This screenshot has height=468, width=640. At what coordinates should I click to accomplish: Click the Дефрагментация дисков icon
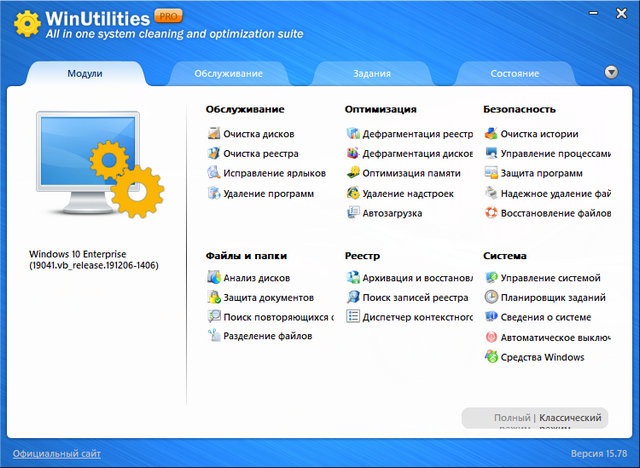click(353, 153)
